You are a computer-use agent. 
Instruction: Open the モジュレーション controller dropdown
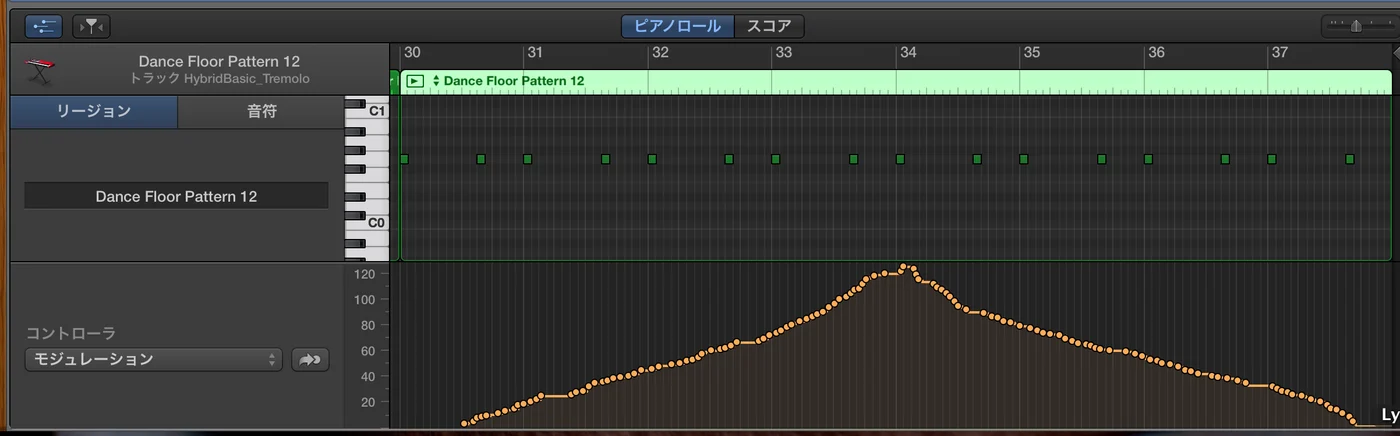pos(154,359)
